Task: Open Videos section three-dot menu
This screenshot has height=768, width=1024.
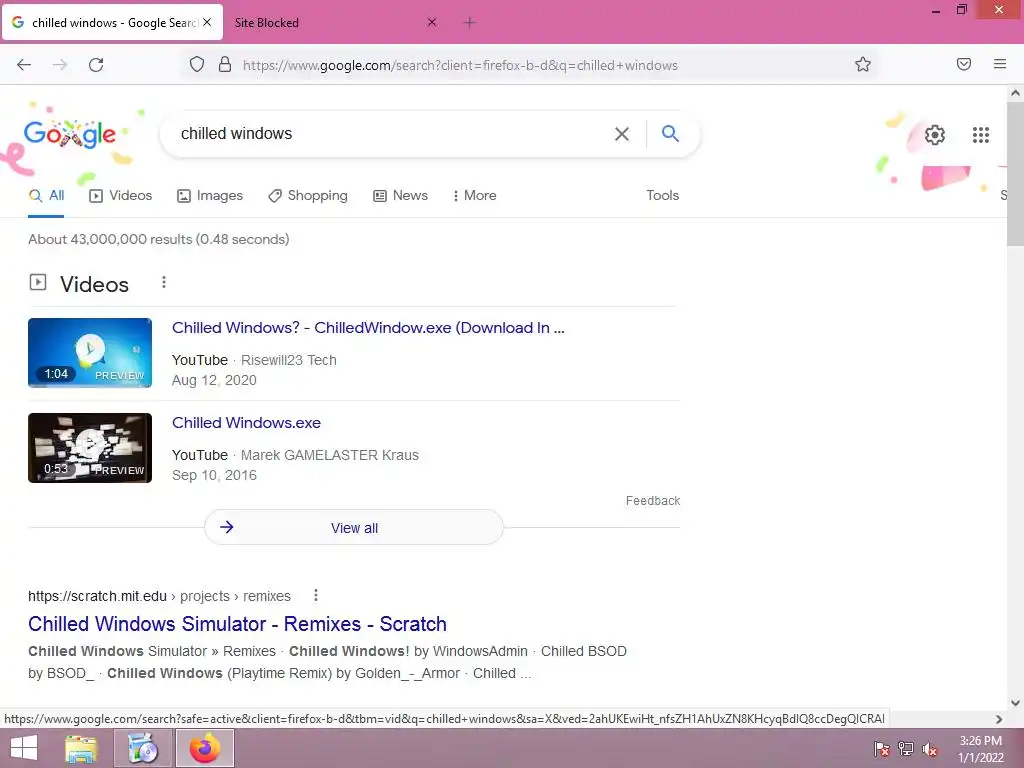Action: 164,282
